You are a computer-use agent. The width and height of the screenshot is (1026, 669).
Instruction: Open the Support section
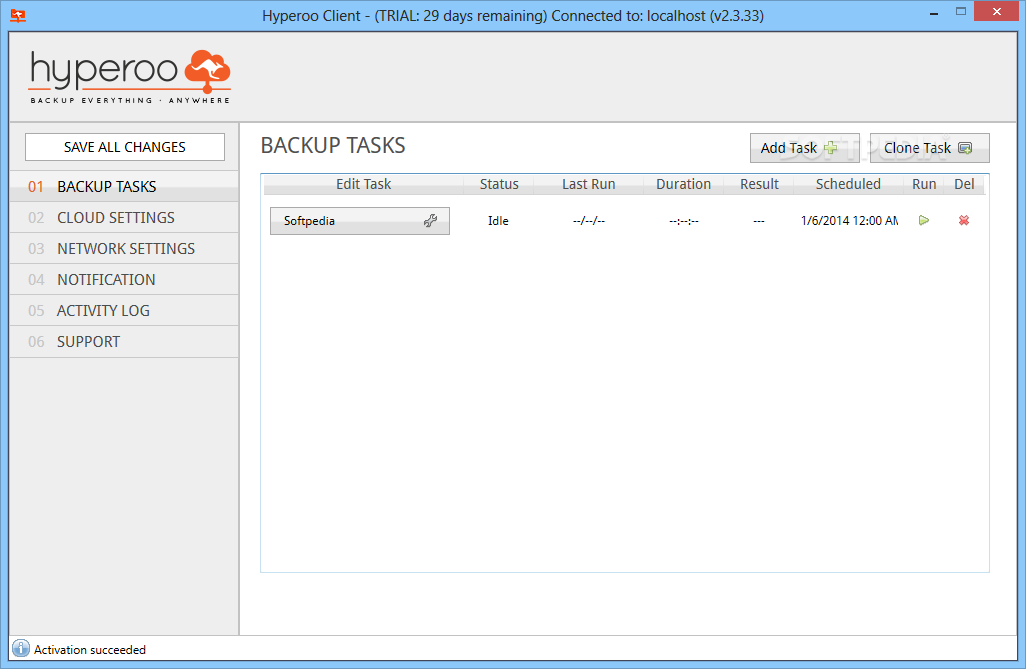point(124,342)
